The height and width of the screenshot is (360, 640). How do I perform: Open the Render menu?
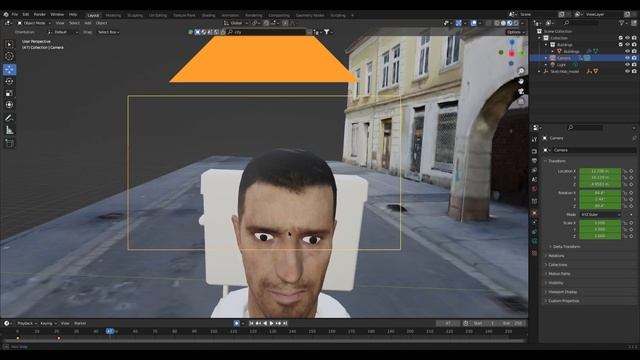tap(40, 14)
